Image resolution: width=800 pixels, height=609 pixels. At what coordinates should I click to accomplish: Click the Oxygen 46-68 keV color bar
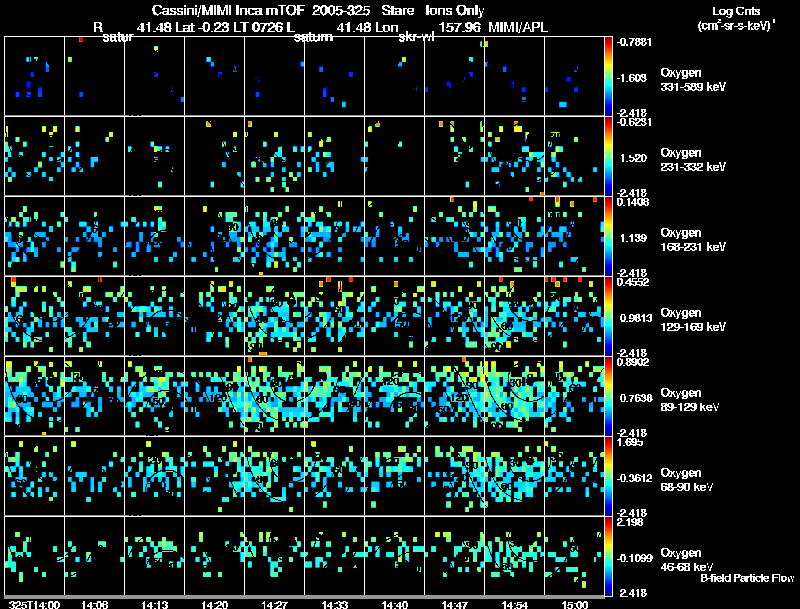608,556
